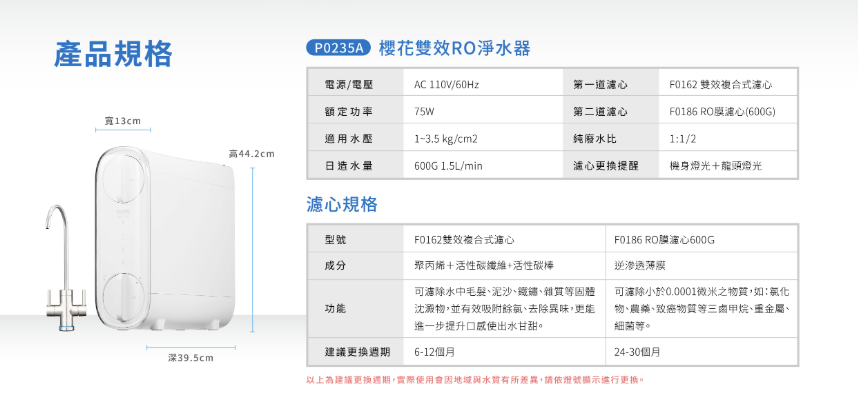Click the faucet product image
Viewport: 858px width, 412px height.
pos(66,268)
